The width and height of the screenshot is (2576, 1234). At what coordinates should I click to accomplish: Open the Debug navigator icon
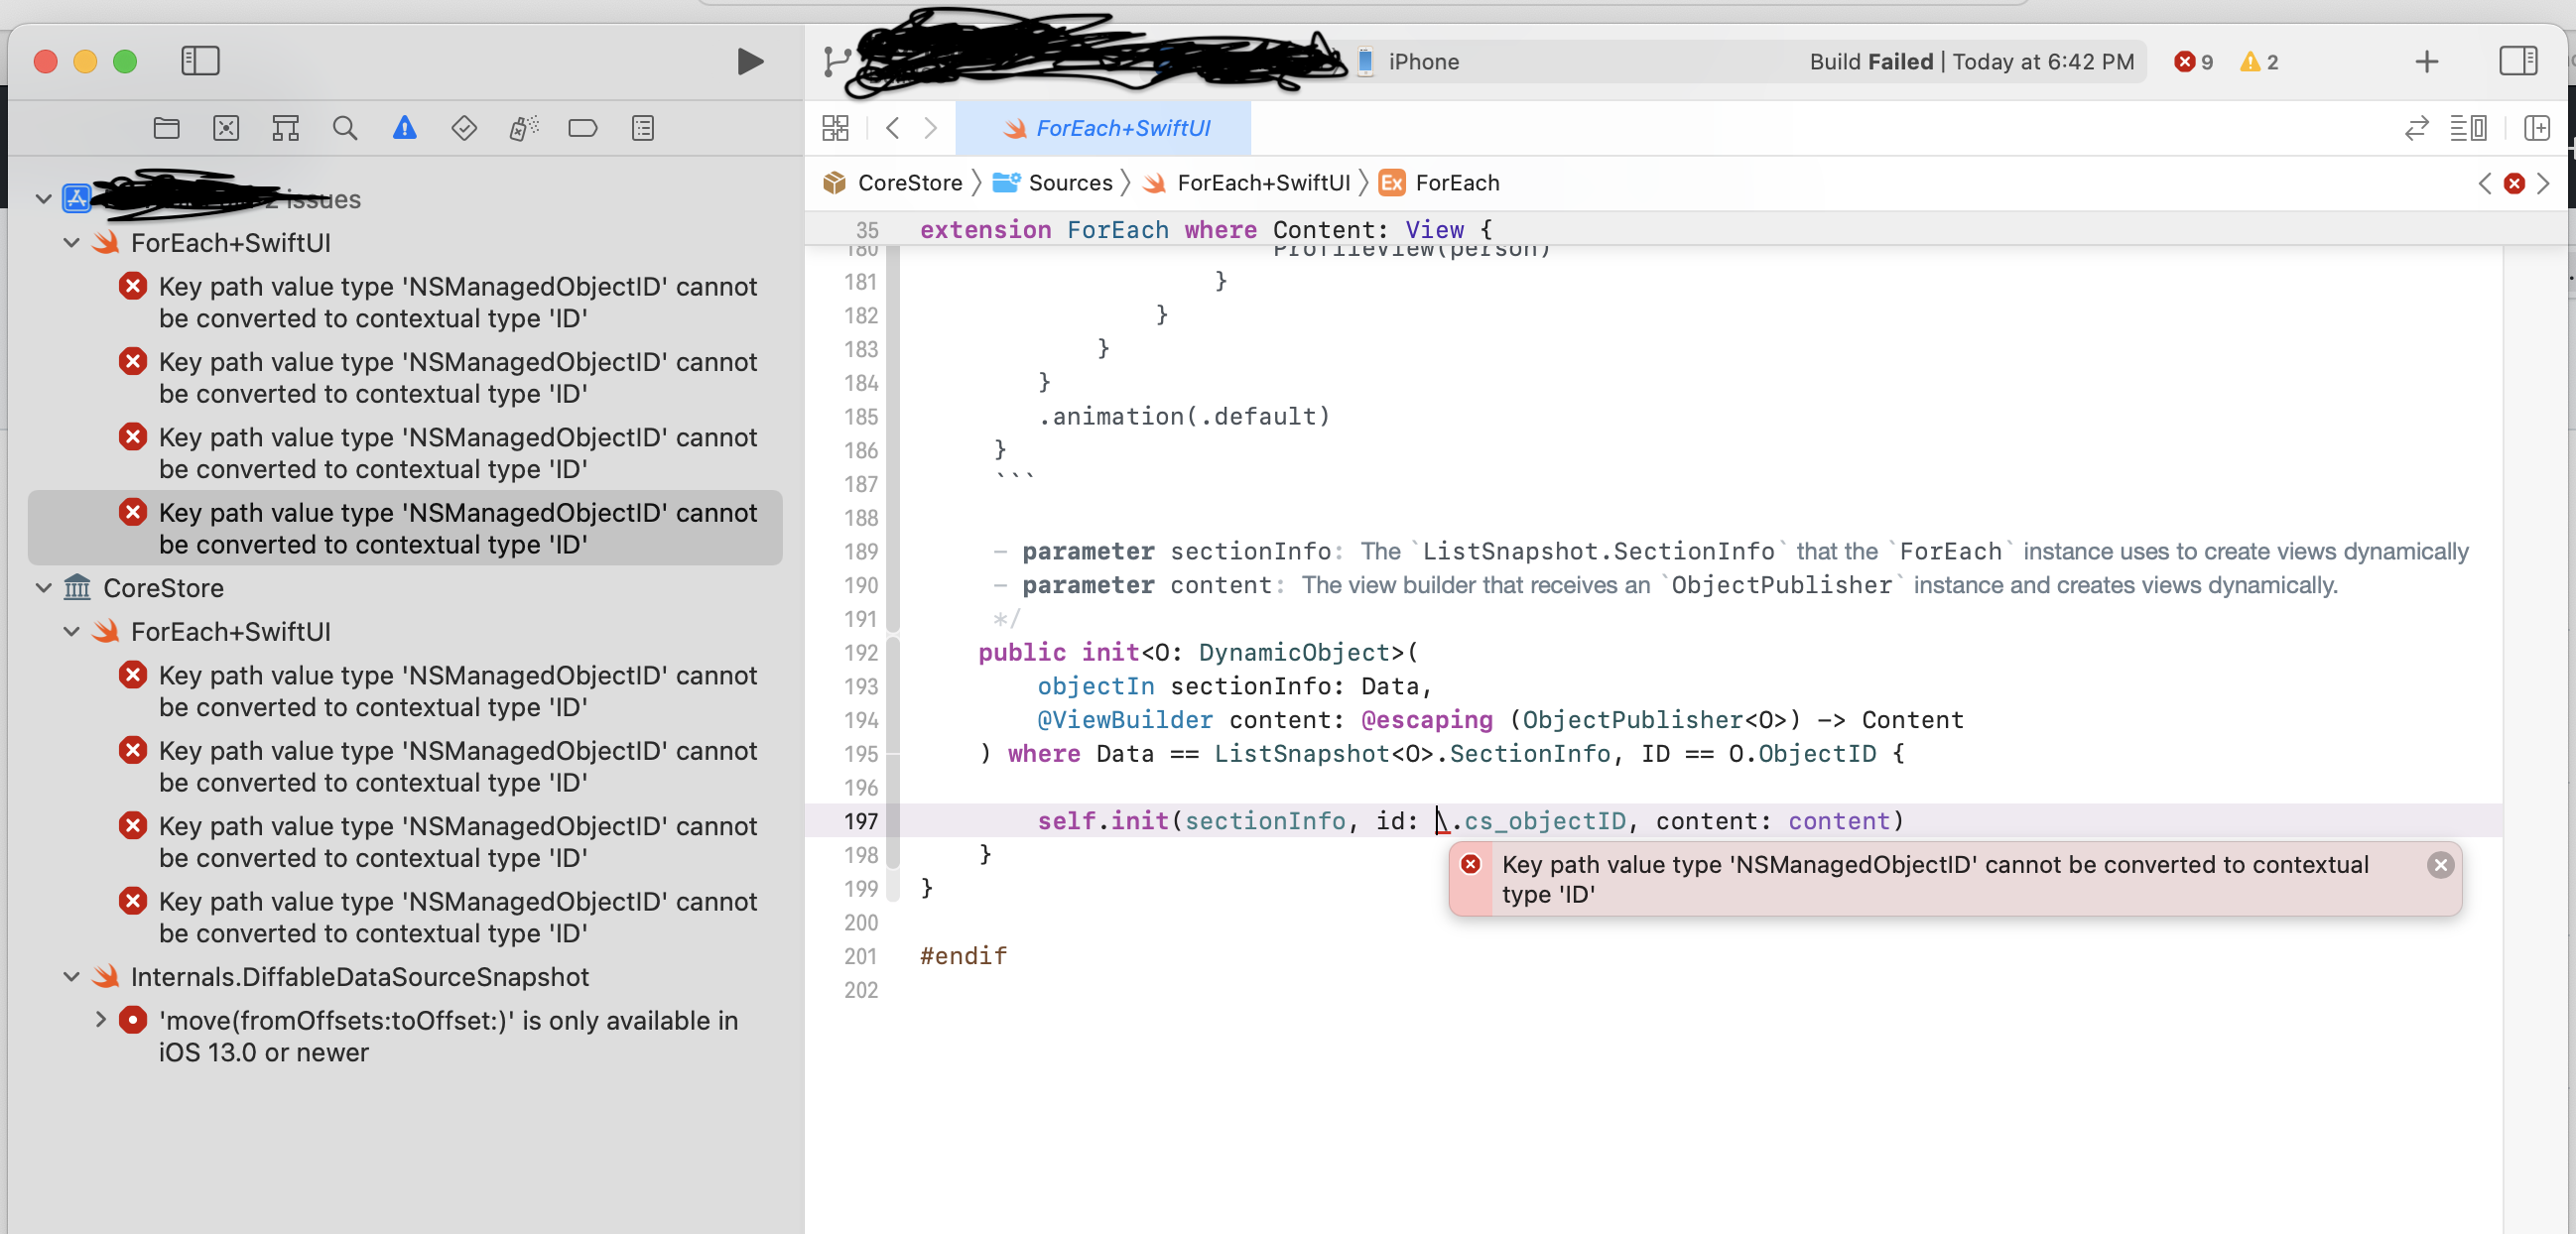point(523,128)
